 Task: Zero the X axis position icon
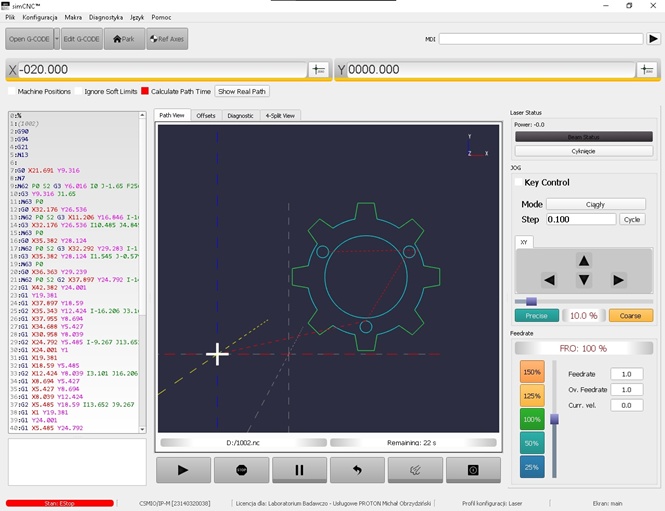click(x=318, y=70)
